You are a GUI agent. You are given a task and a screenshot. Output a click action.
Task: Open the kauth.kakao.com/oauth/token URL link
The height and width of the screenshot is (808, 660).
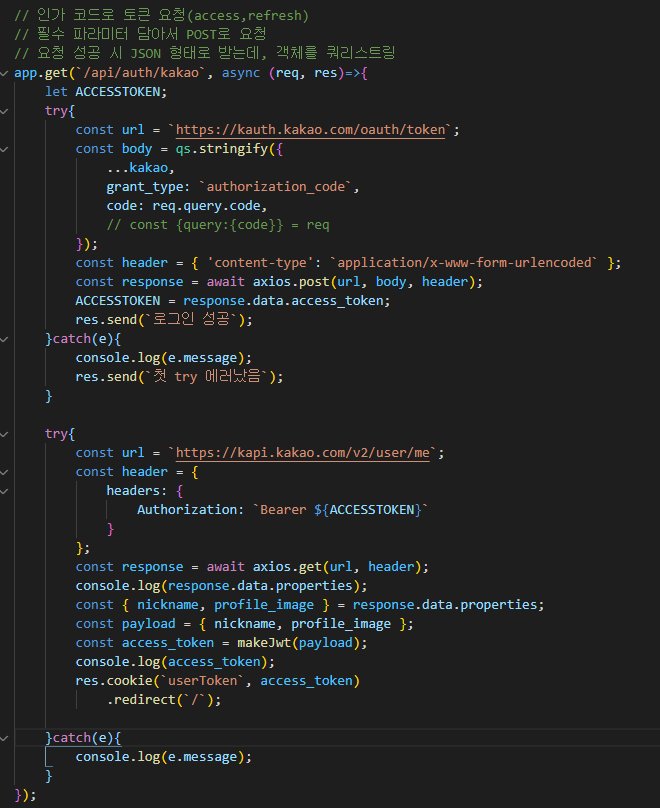tap(310, 130)
